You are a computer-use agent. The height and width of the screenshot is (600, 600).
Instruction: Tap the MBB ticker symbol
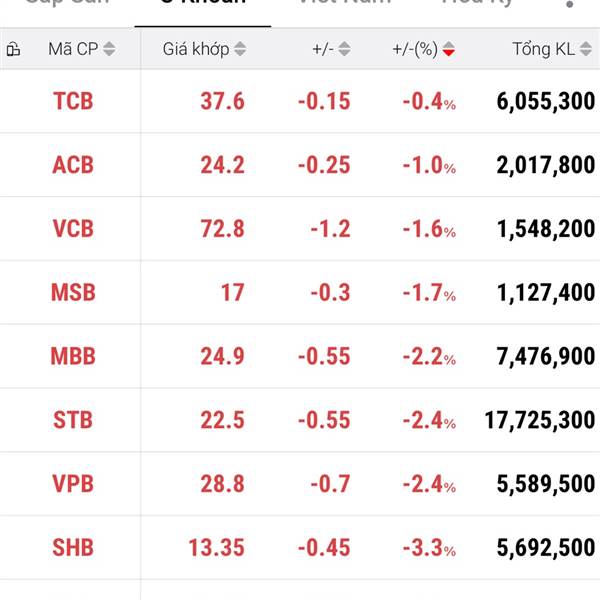click(73, 356)
